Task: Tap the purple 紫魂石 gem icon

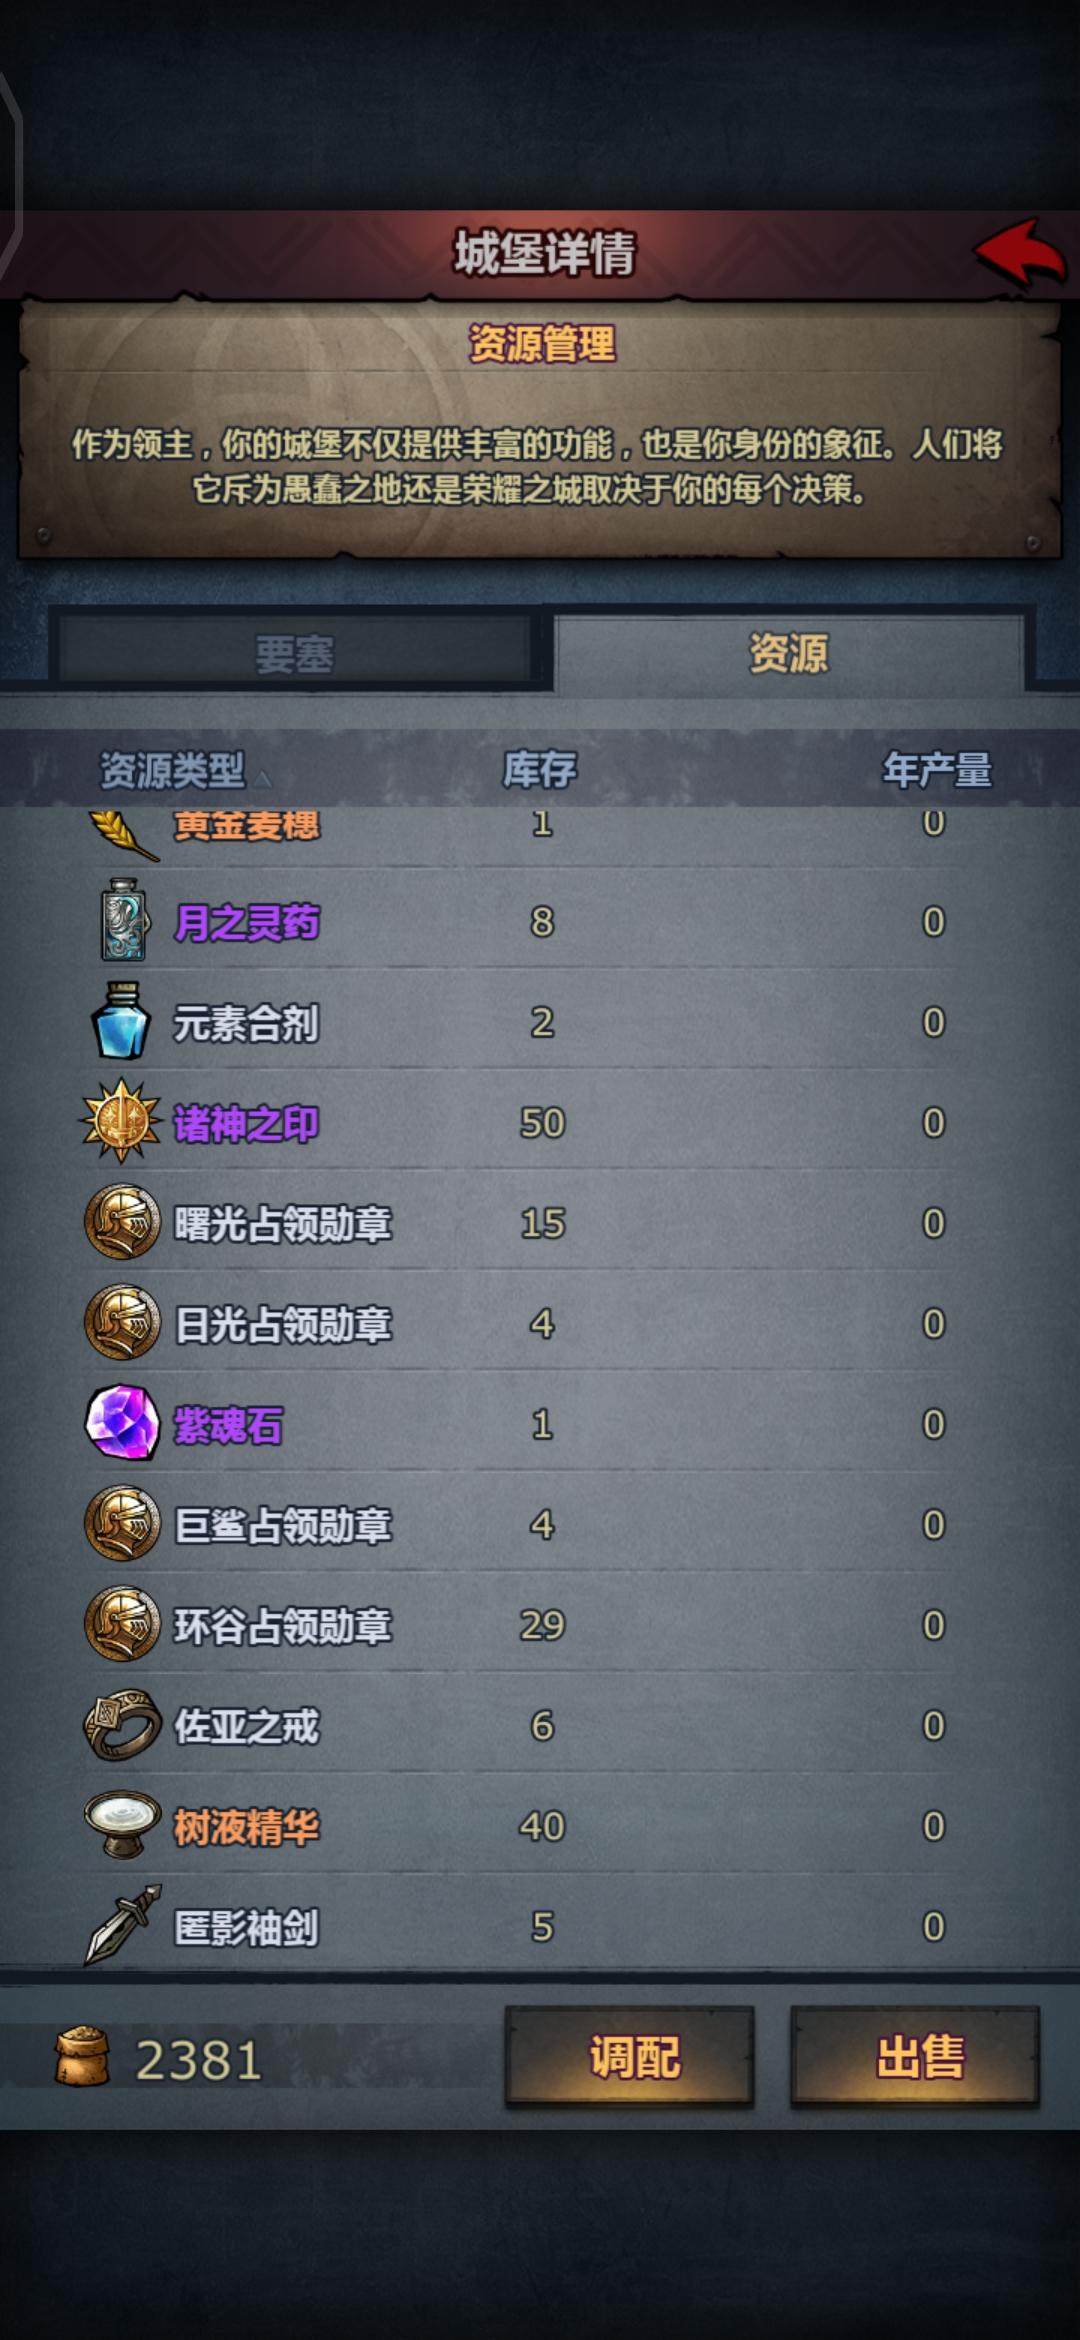Action: tap(122, 1422)
